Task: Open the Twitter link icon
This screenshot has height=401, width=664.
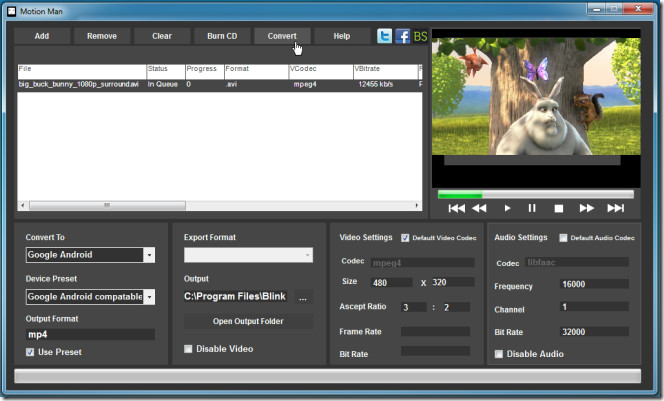Action: [x=385, y=36]
